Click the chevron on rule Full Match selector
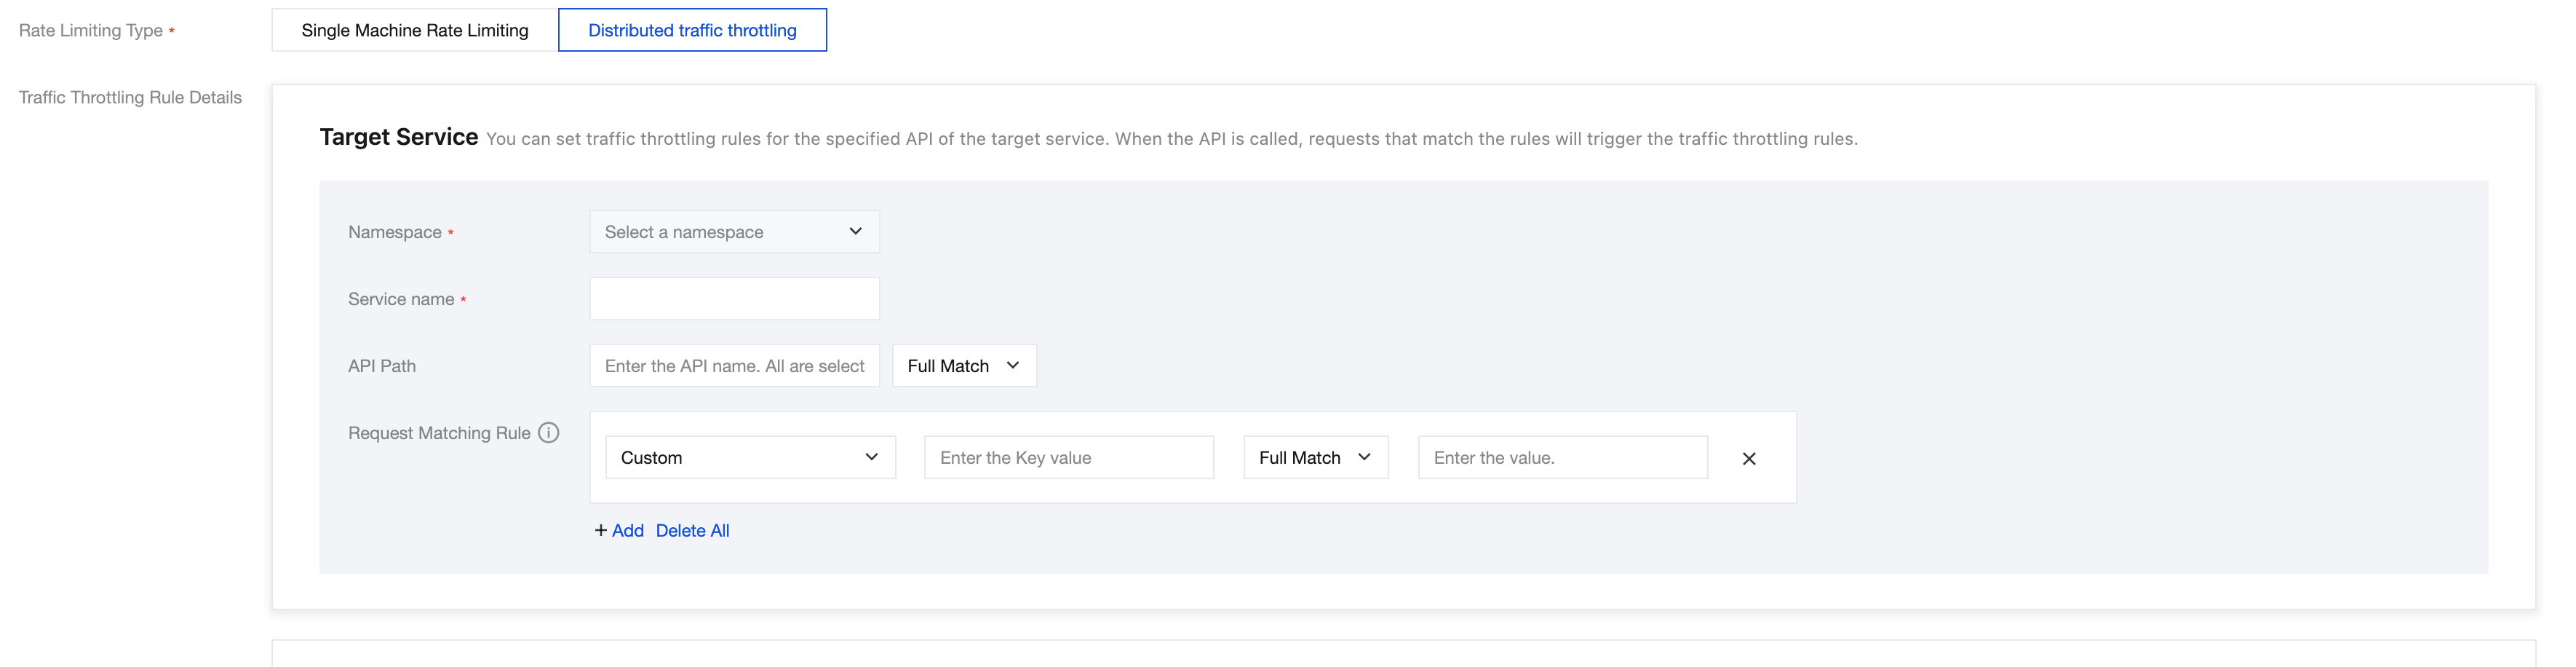This screenshot has width=2576, height=667. [1364, 457]
